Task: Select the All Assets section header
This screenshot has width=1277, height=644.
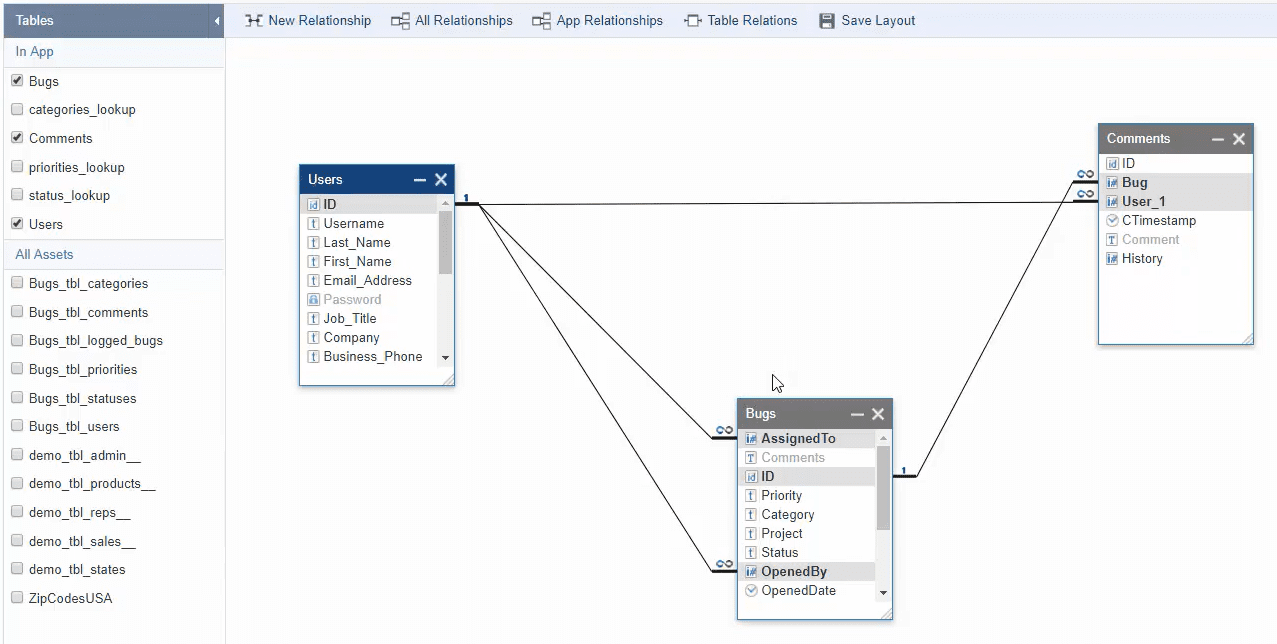Action: (x=44, y=255)
